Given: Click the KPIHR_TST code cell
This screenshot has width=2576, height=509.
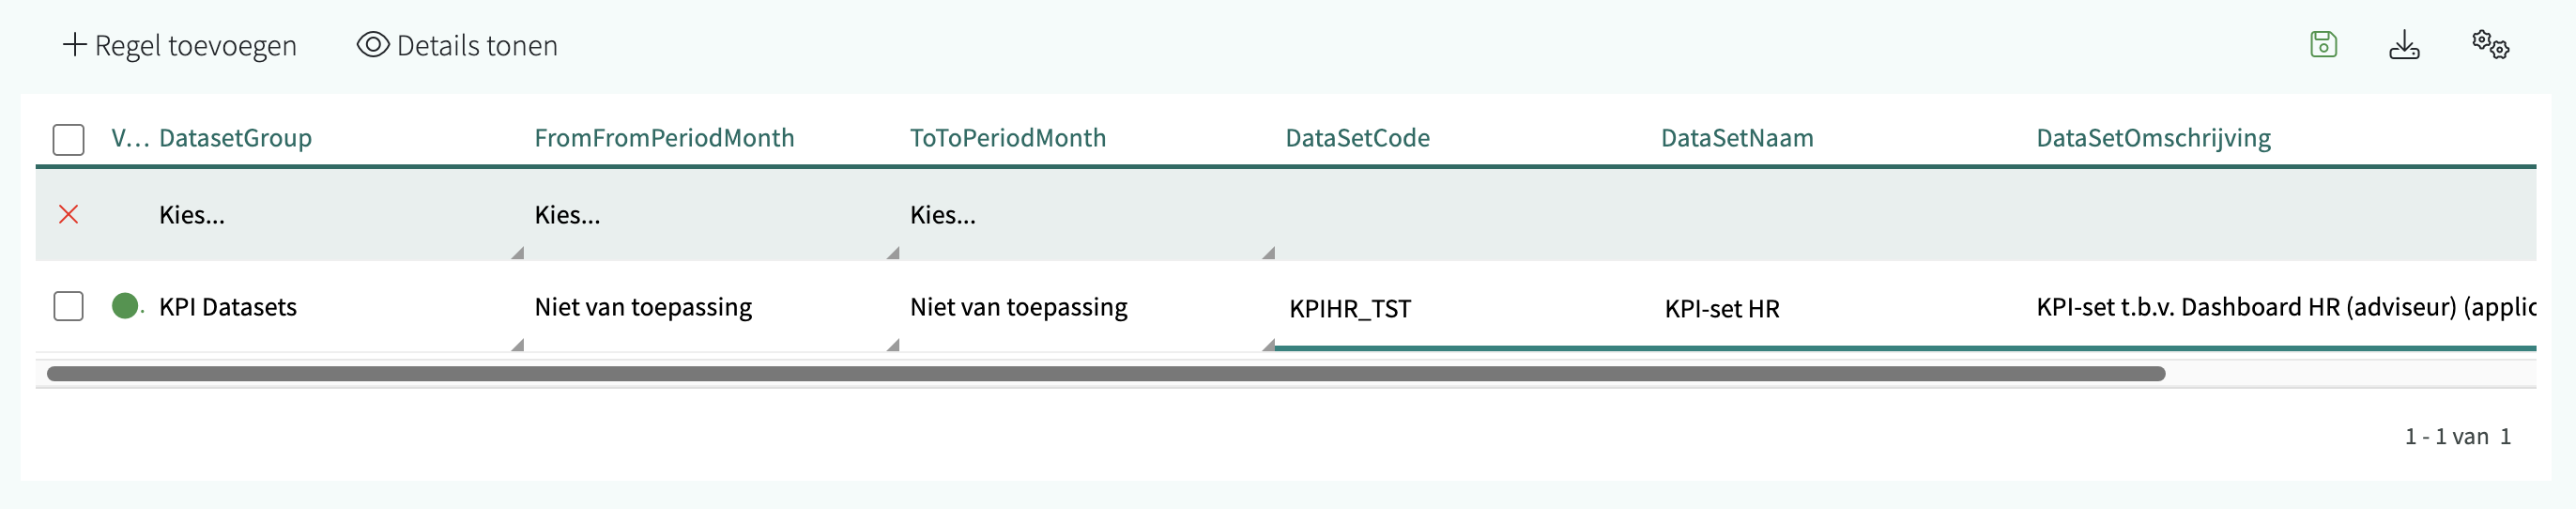Looking at the screenshot, I should tap(1350, 309).
